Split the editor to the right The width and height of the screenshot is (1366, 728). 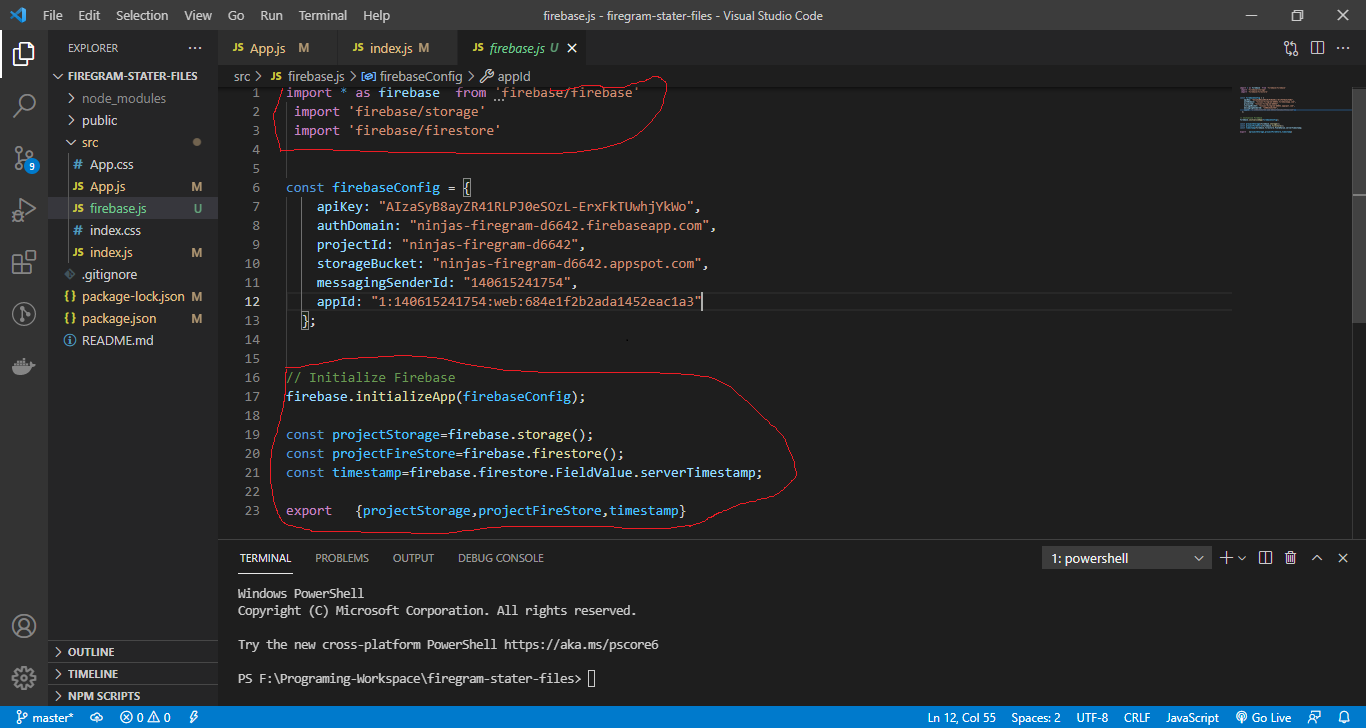pyautogui.click(x=1317, y=48)
